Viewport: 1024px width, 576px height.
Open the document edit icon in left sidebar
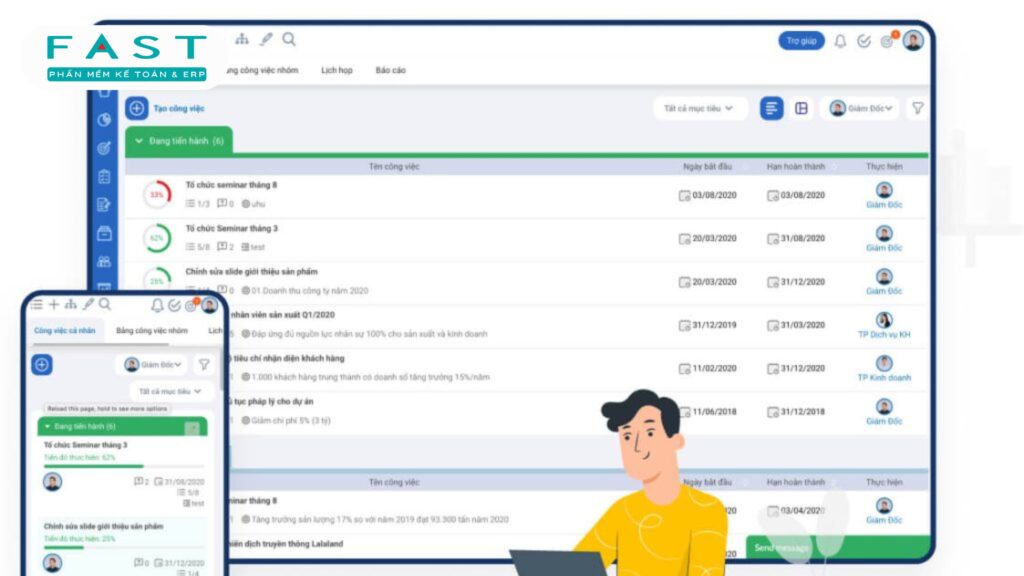(x=104, y=205)
